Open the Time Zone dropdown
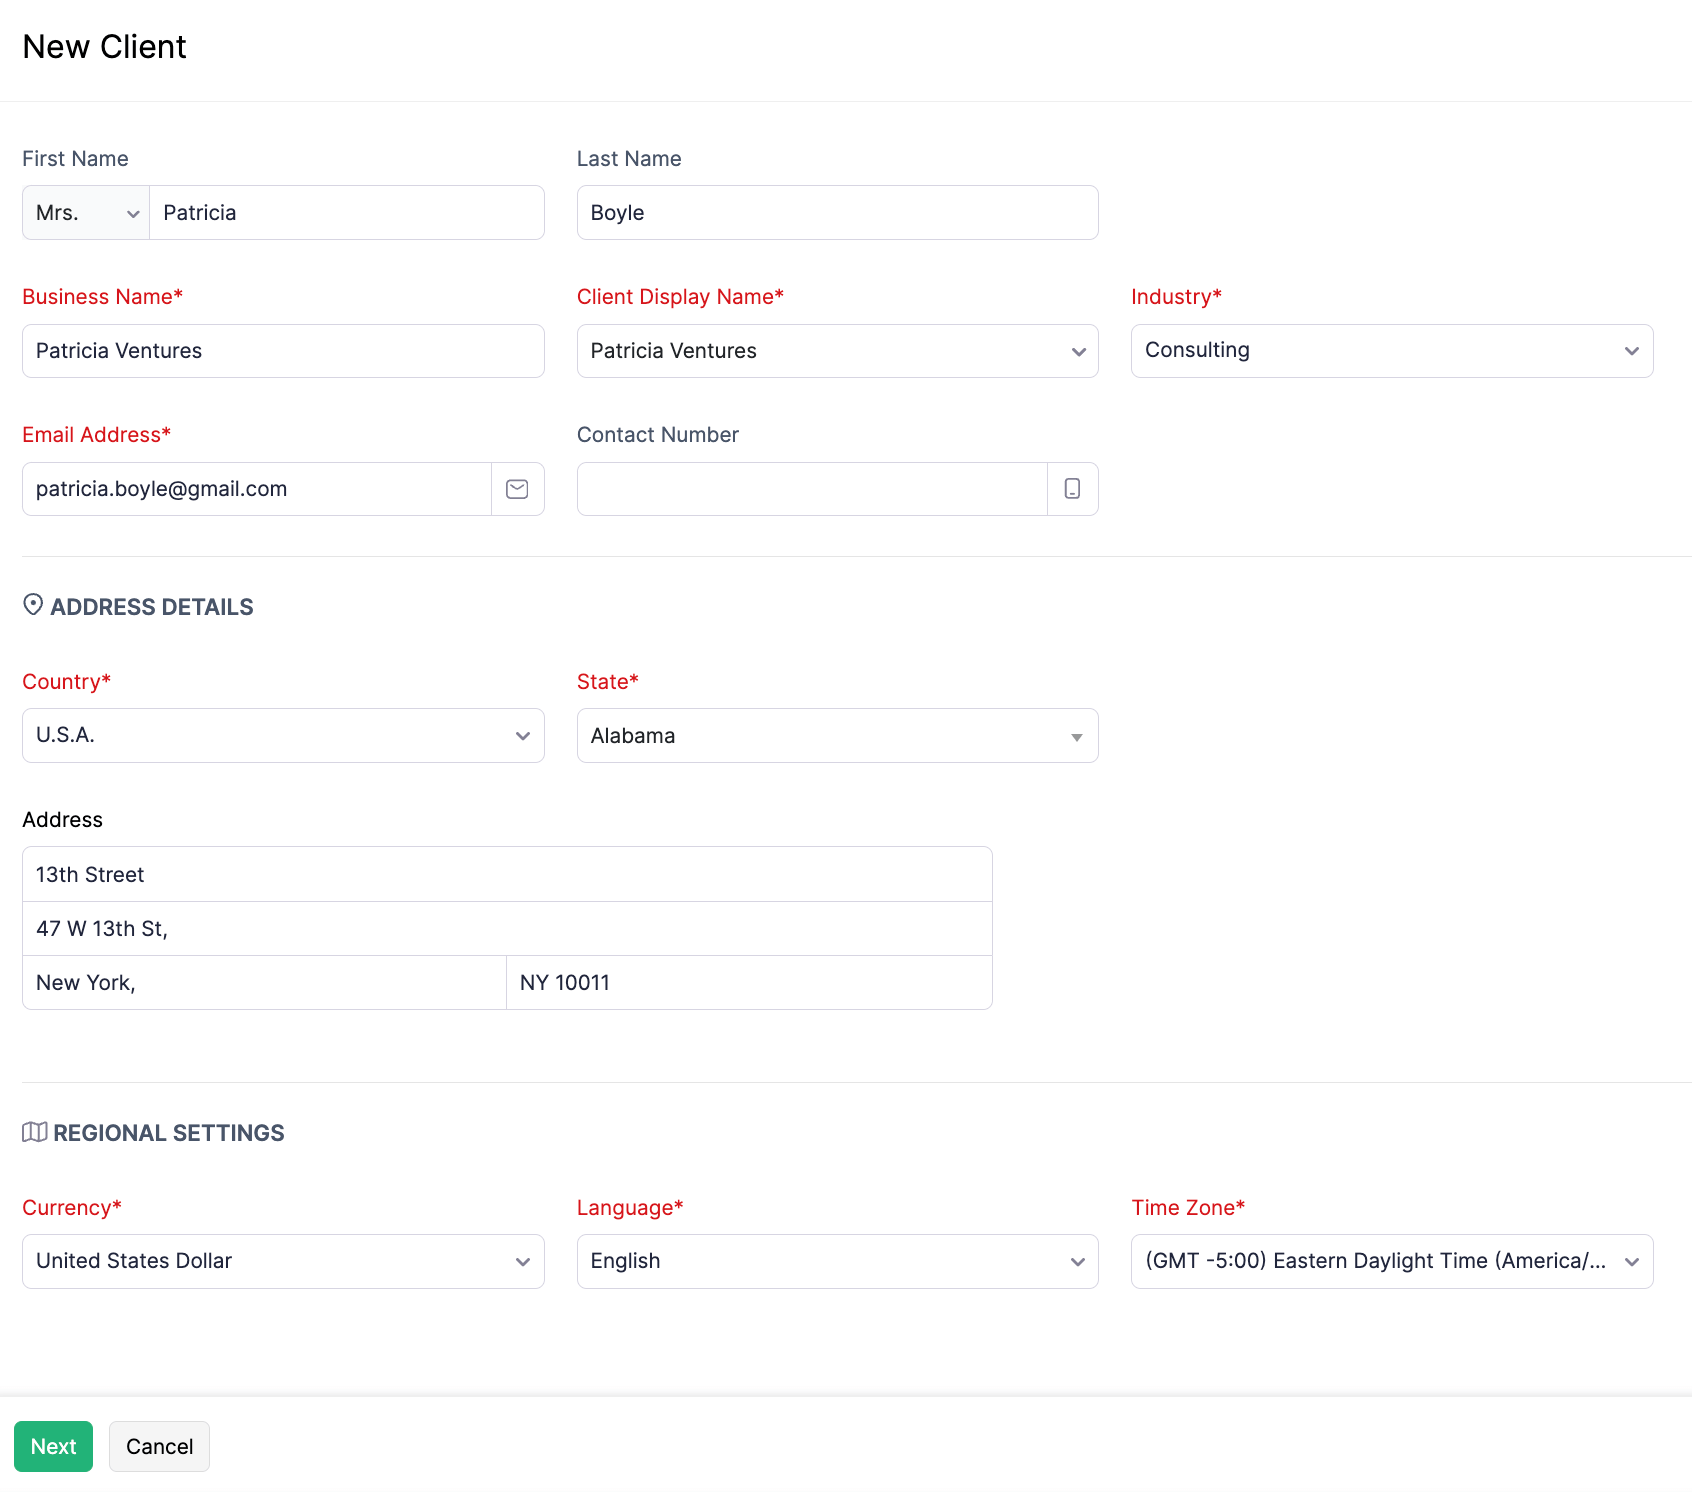1692x1492 pixels. pos(1631,1261)
